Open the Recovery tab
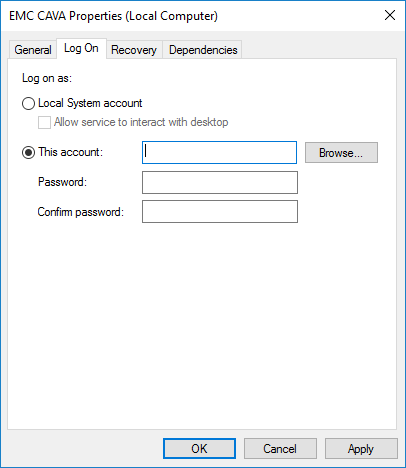406x468 pixels. 134,50
